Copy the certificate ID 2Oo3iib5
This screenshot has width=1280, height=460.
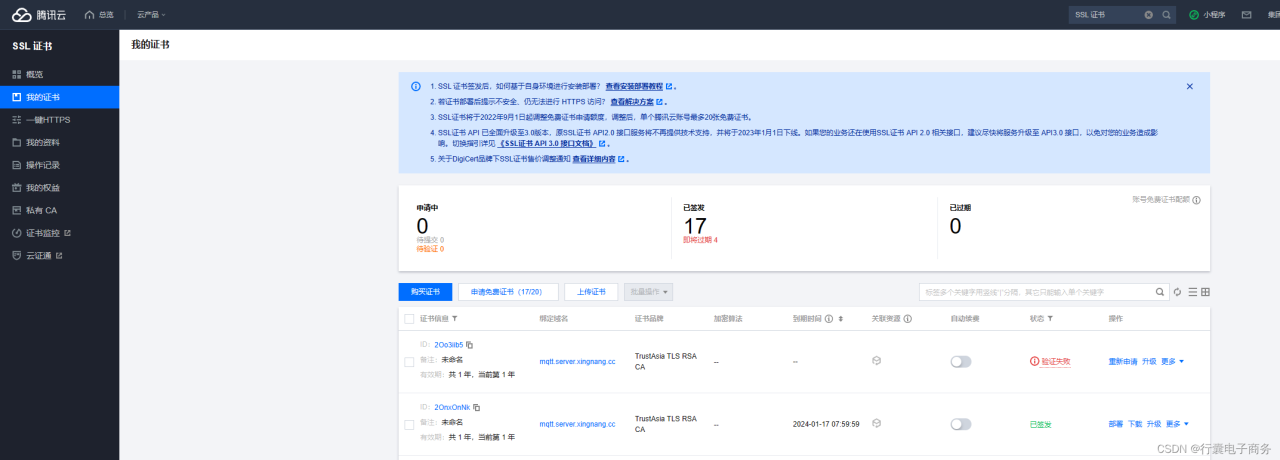click(470, 344)
